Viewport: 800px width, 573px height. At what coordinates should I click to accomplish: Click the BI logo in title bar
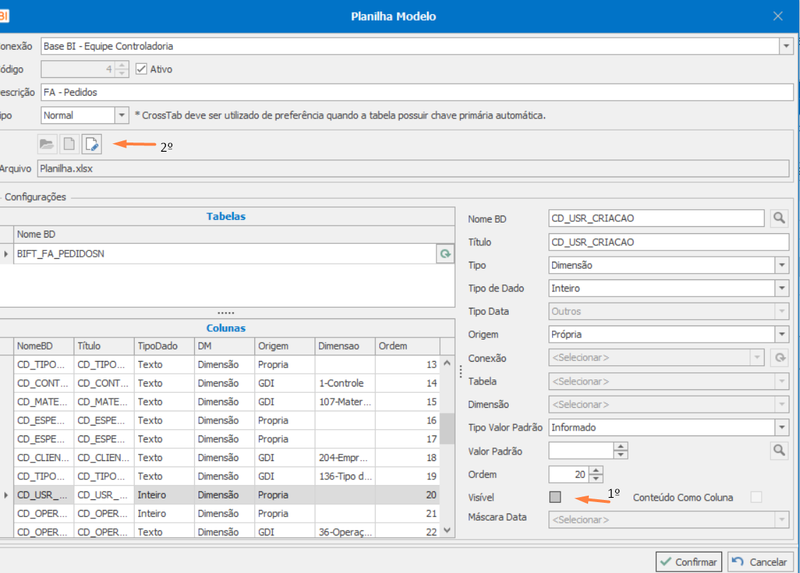tap(4, 16)
